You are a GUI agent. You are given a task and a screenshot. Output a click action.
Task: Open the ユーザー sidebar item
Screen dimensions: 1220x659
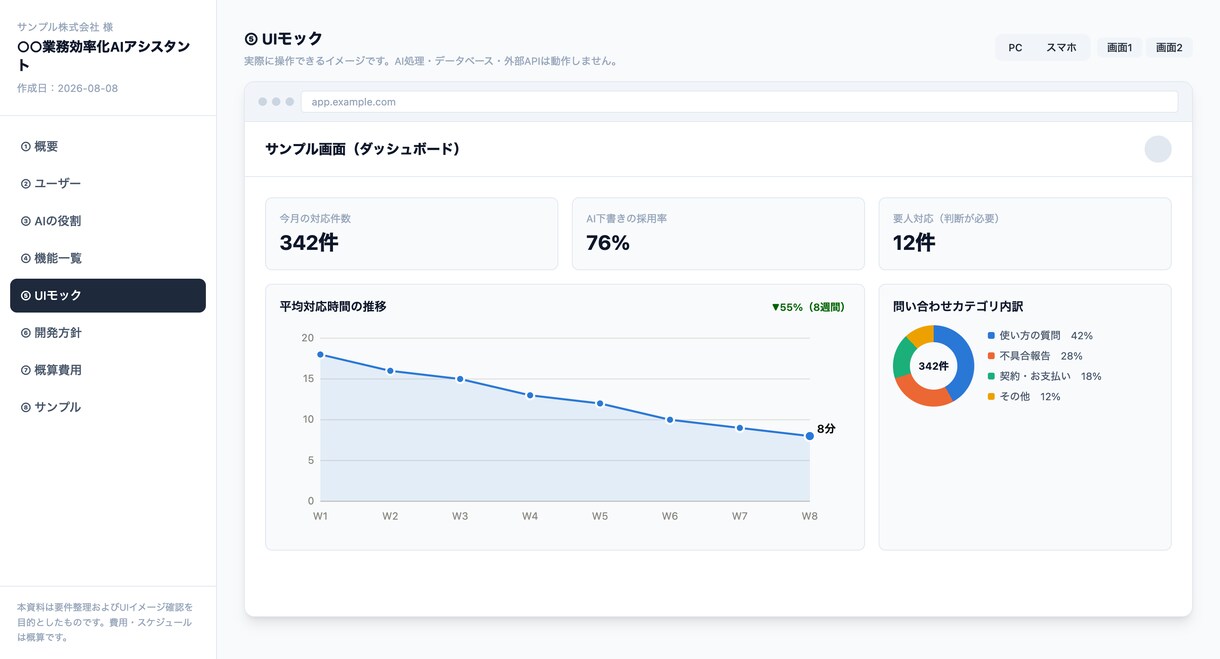pyautogui.click(x=108, y=183)
